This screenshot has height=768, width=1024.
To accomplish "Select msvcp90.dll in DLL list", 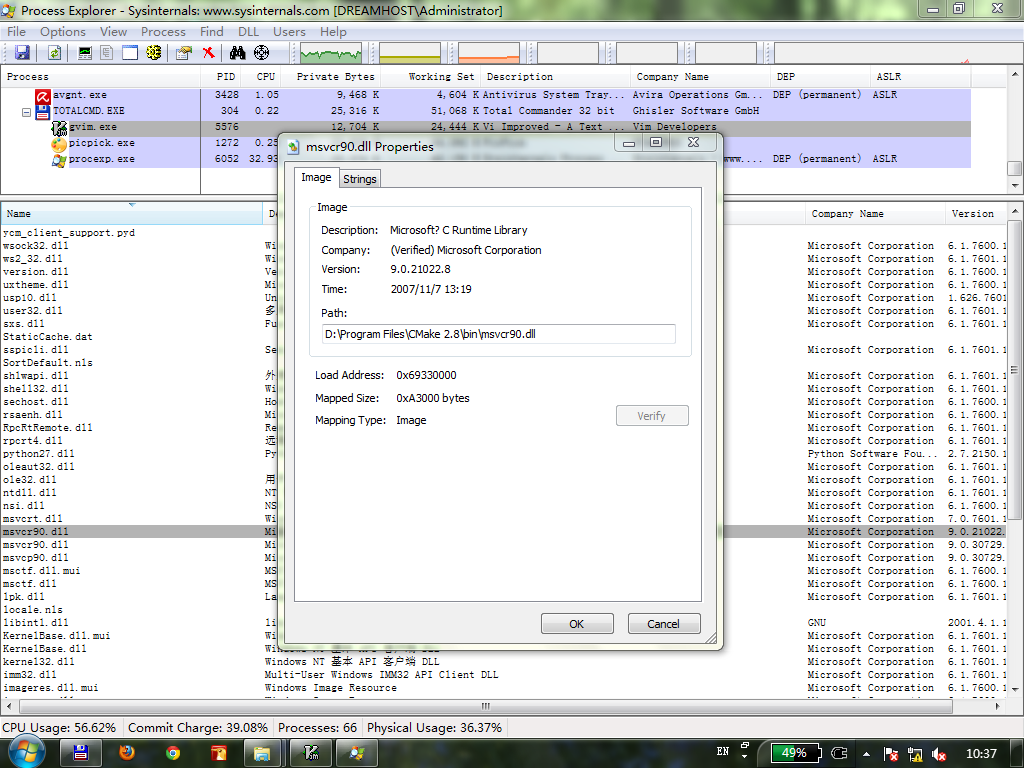I will (x=35, y=558).
